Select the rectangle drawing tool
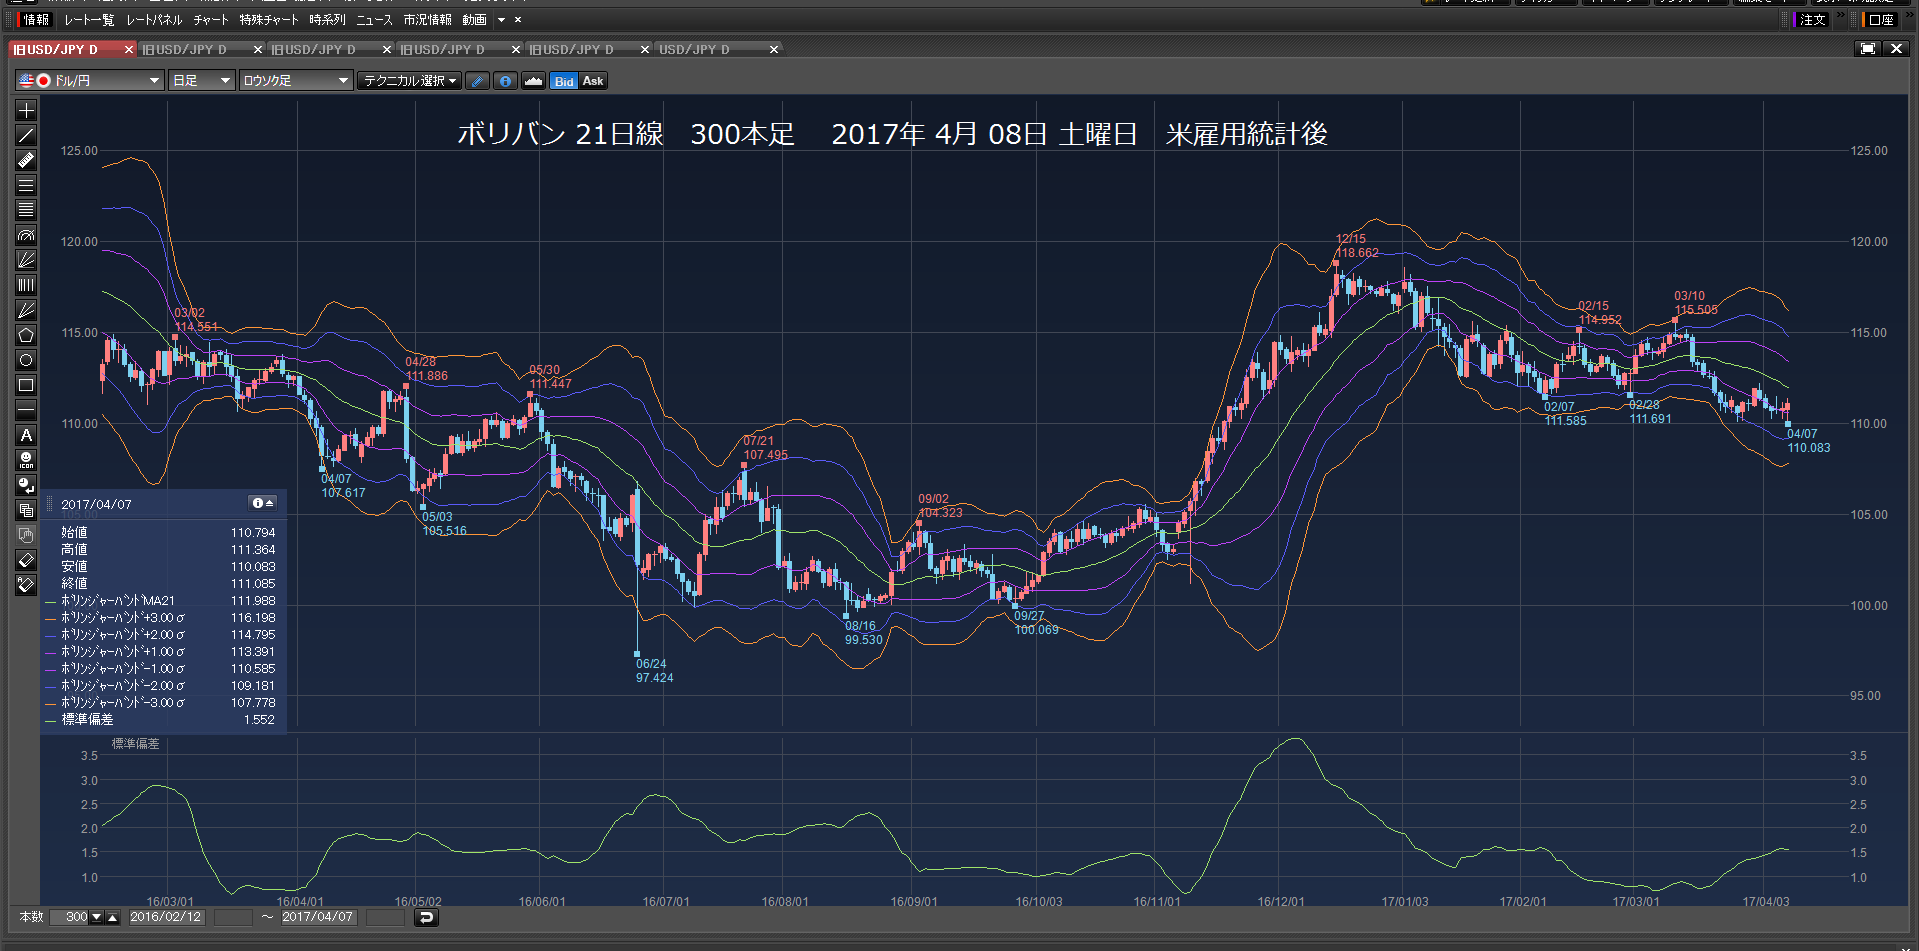The image size is (1919, 951). pyautogui.click(x=26, y=385)
